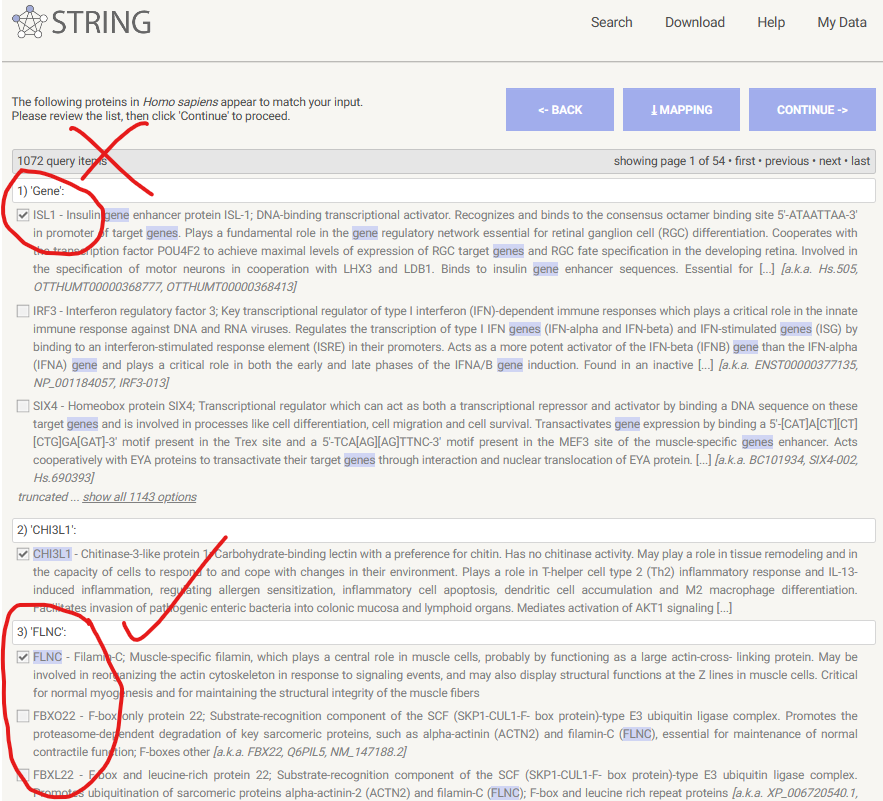Expand 'show all 1143 options' link
Image resolution: width=883 pixels, height=801 pixels.
[140, 497]
